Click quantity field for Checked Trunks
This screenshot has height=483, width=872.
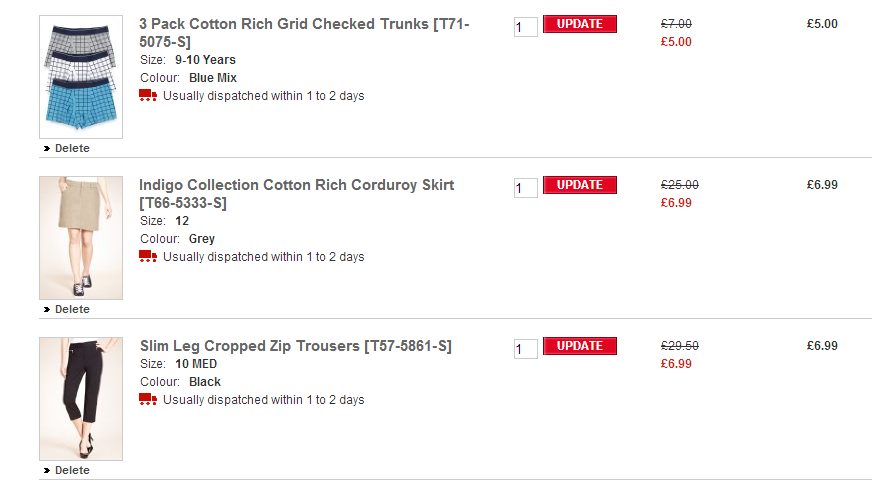[x=525, y=27]
